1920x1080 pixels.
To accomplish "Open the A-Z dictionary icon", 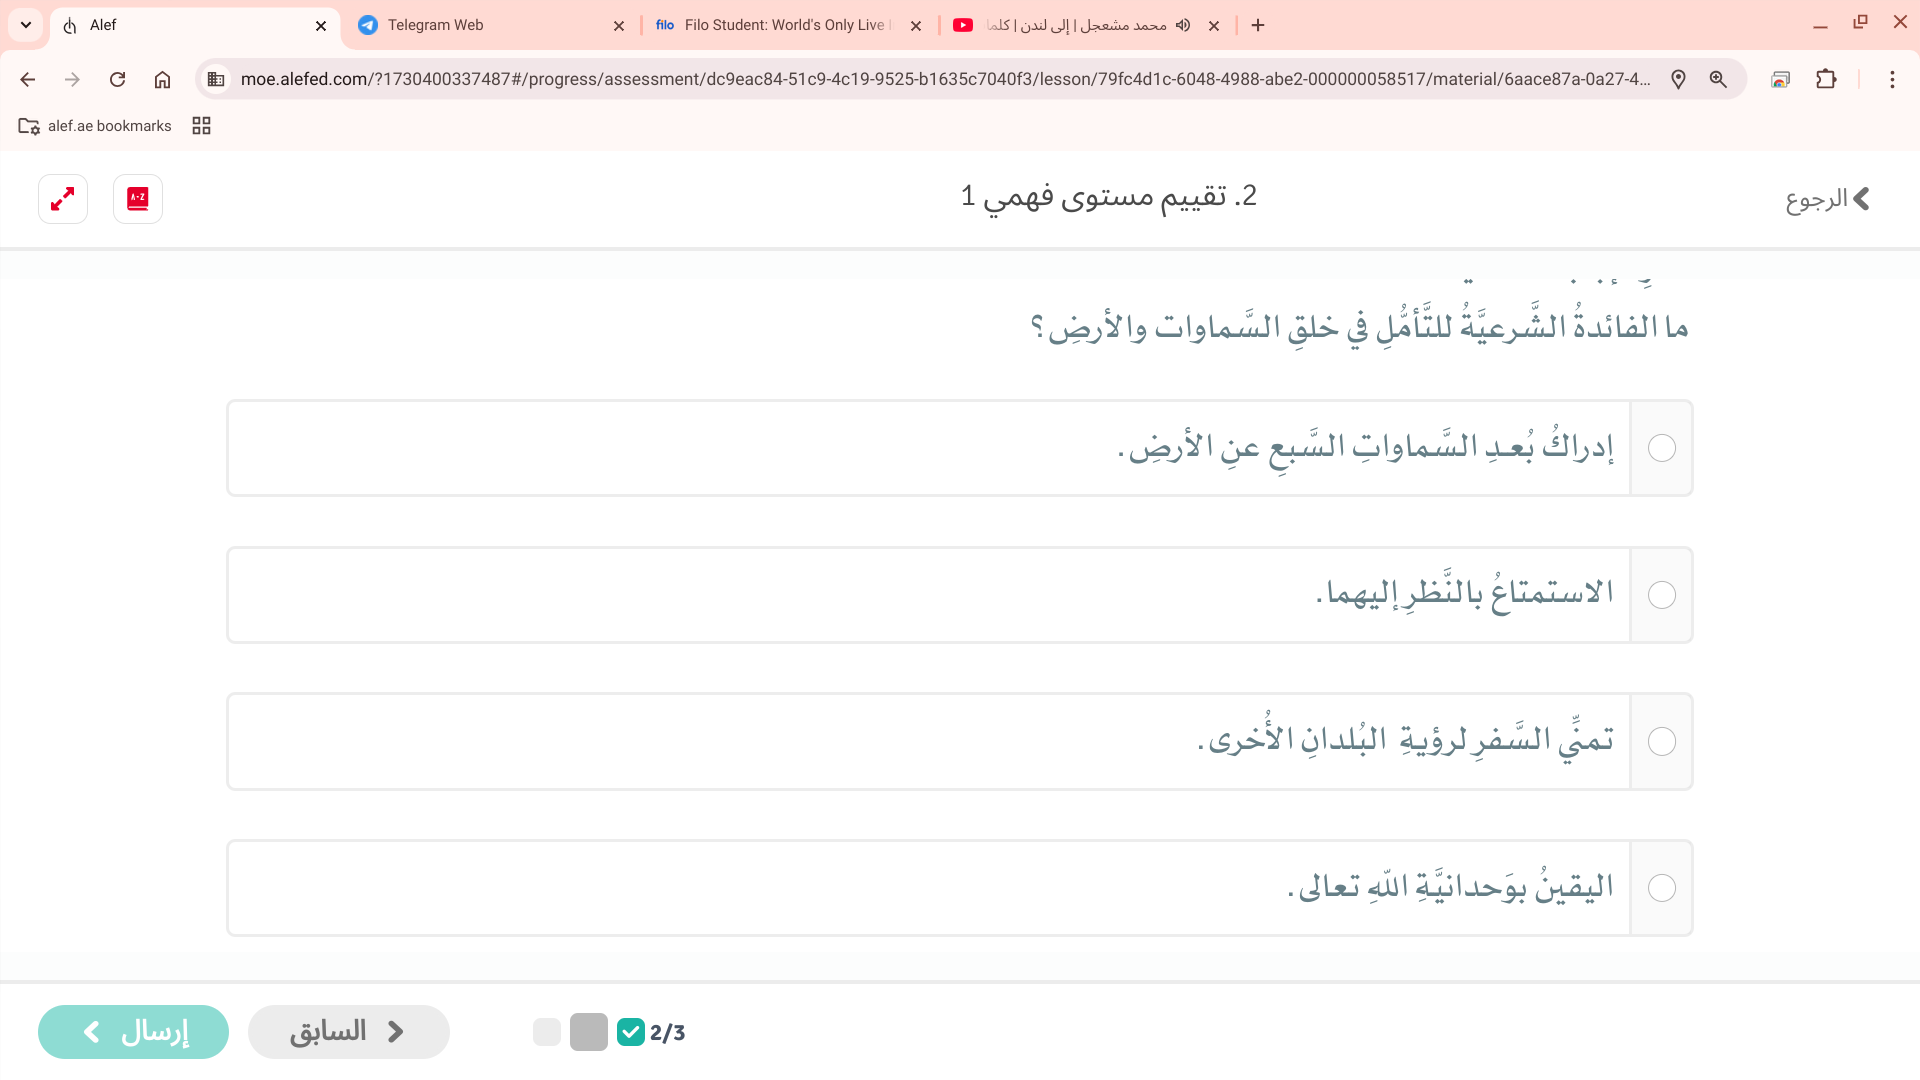I will (138, 199).
